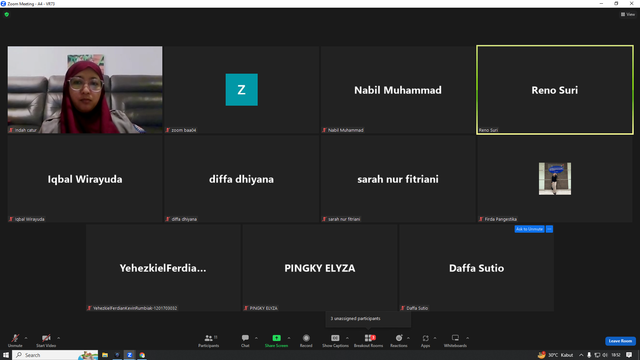This screenshot has height=360, width=640.
Task: Expand arrow beside Reactions
Action: click(x=409, y=338)
